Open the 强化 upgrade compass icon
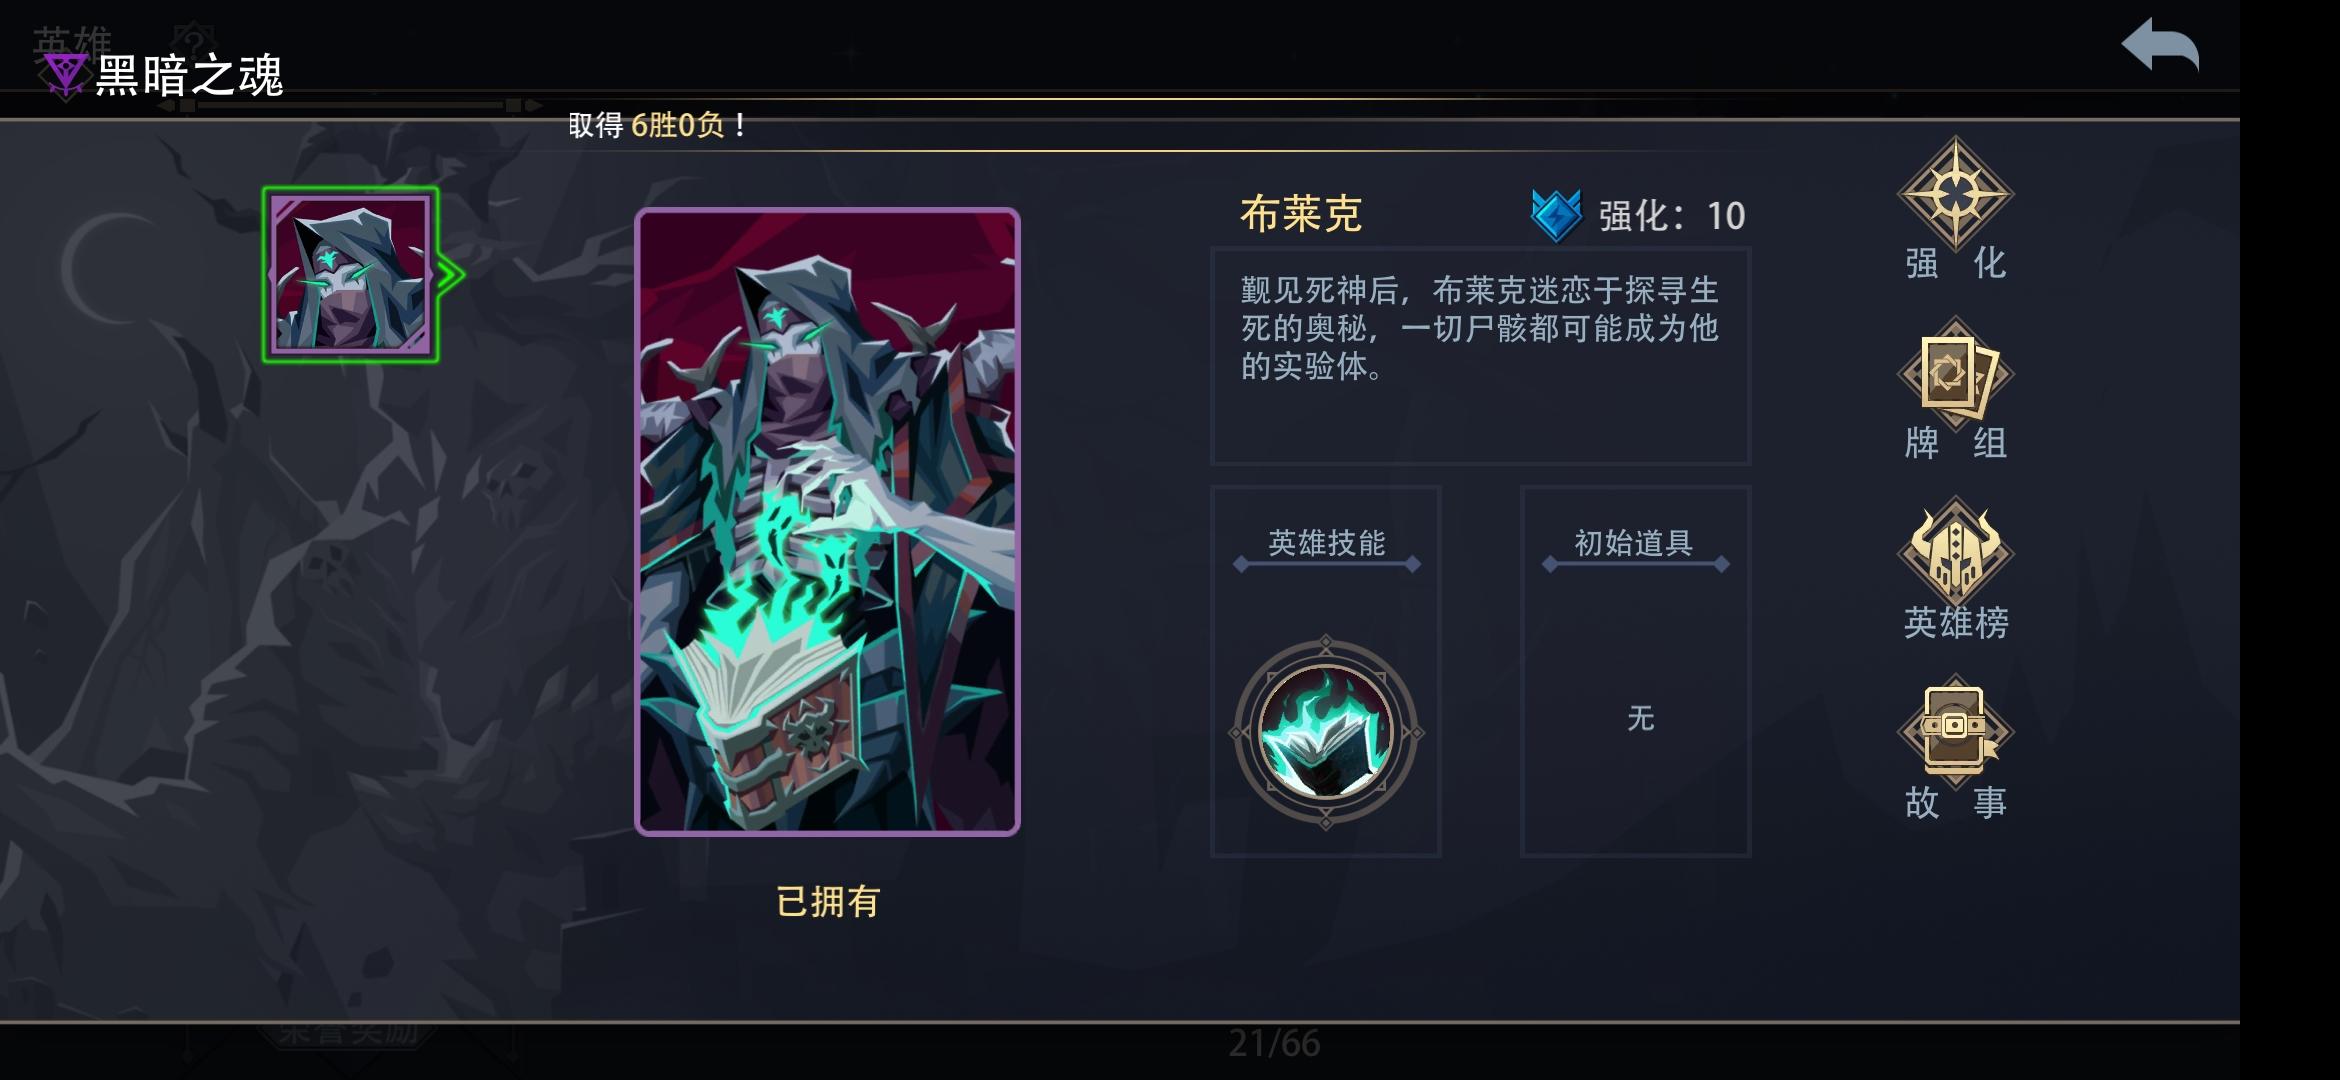Screen dimensions: 2340x1080 1955,193
